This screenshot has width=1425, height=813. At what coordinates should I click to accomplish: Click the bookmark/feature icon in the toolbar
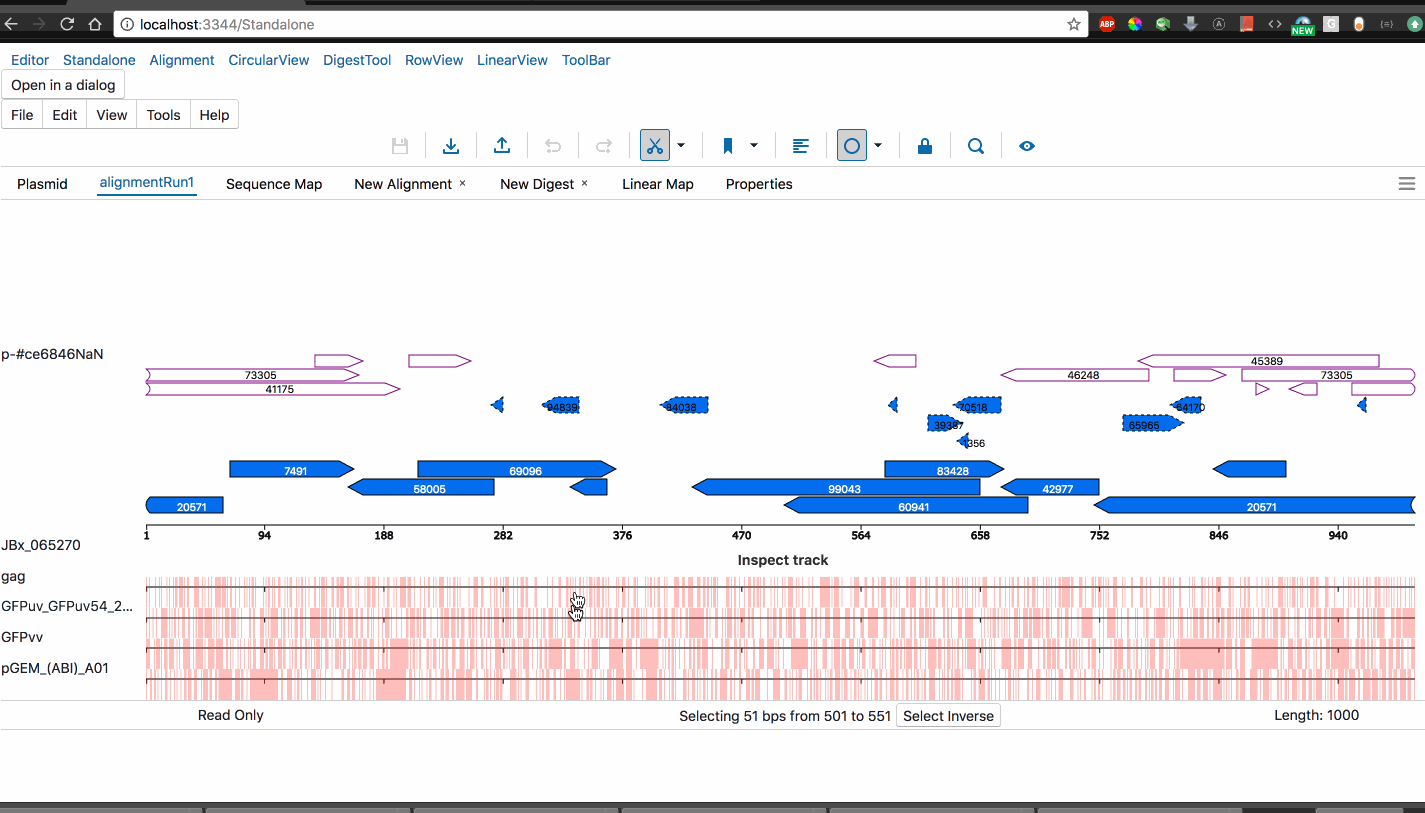point(728,145)
